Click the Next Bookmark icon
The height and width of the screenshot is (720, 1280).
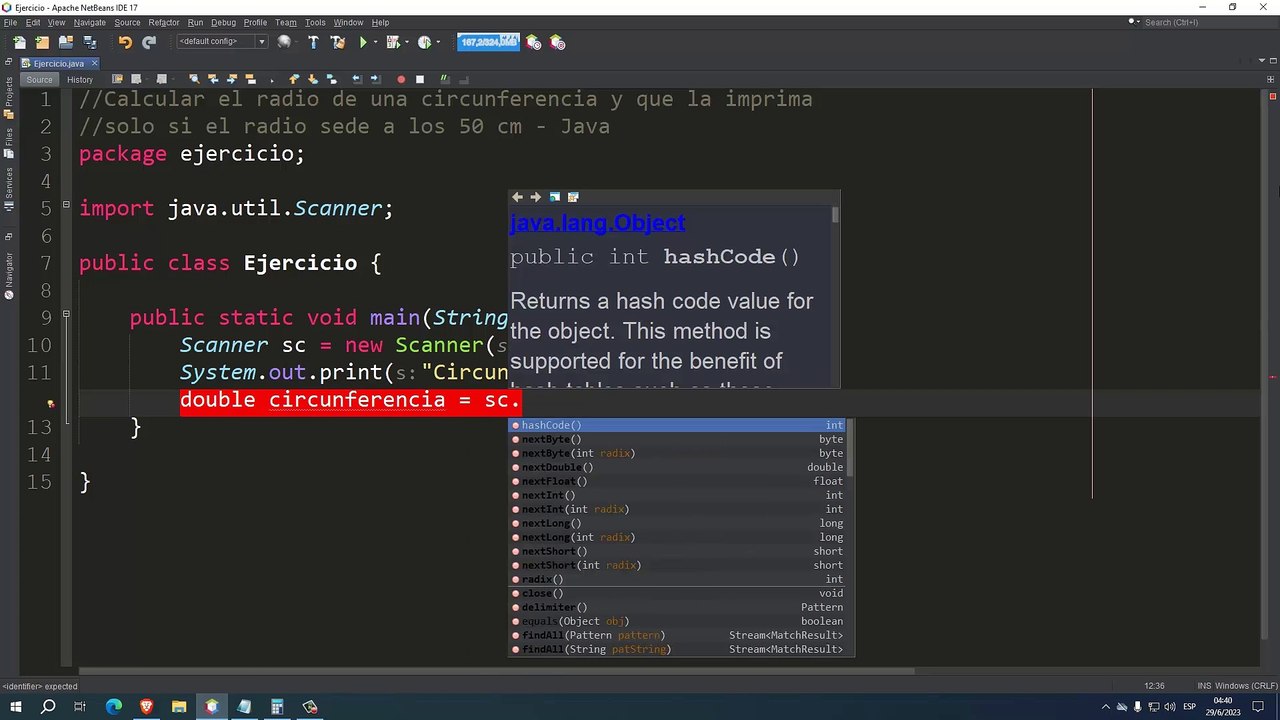pos(313,79)
